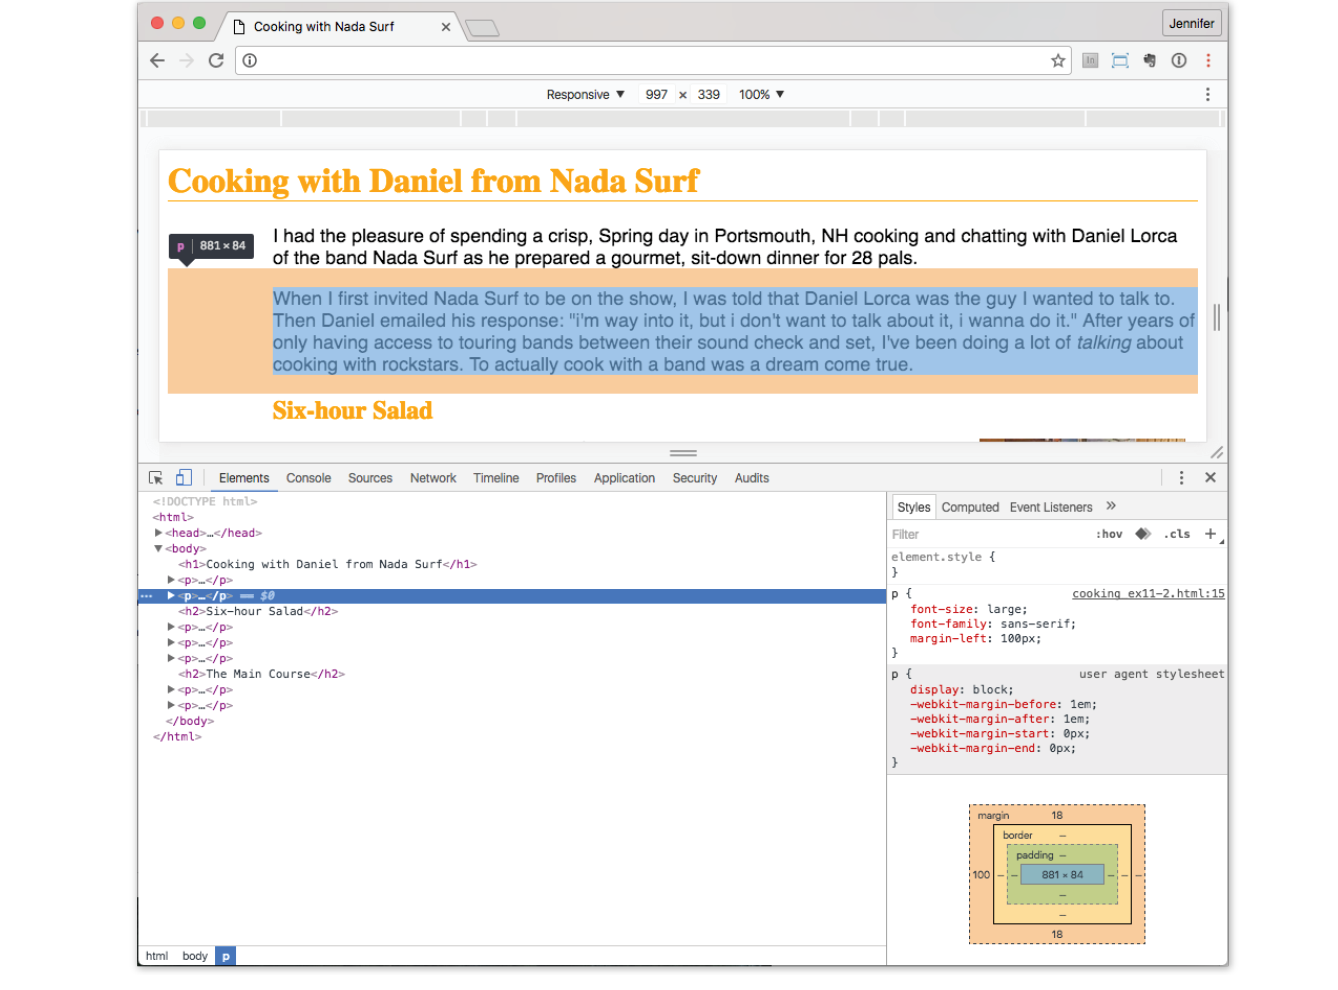Image resolution: width=1338 pixels, height=990 pixels.
Task: Collapse the body element in DOM tree
Action: coord(159,549)
